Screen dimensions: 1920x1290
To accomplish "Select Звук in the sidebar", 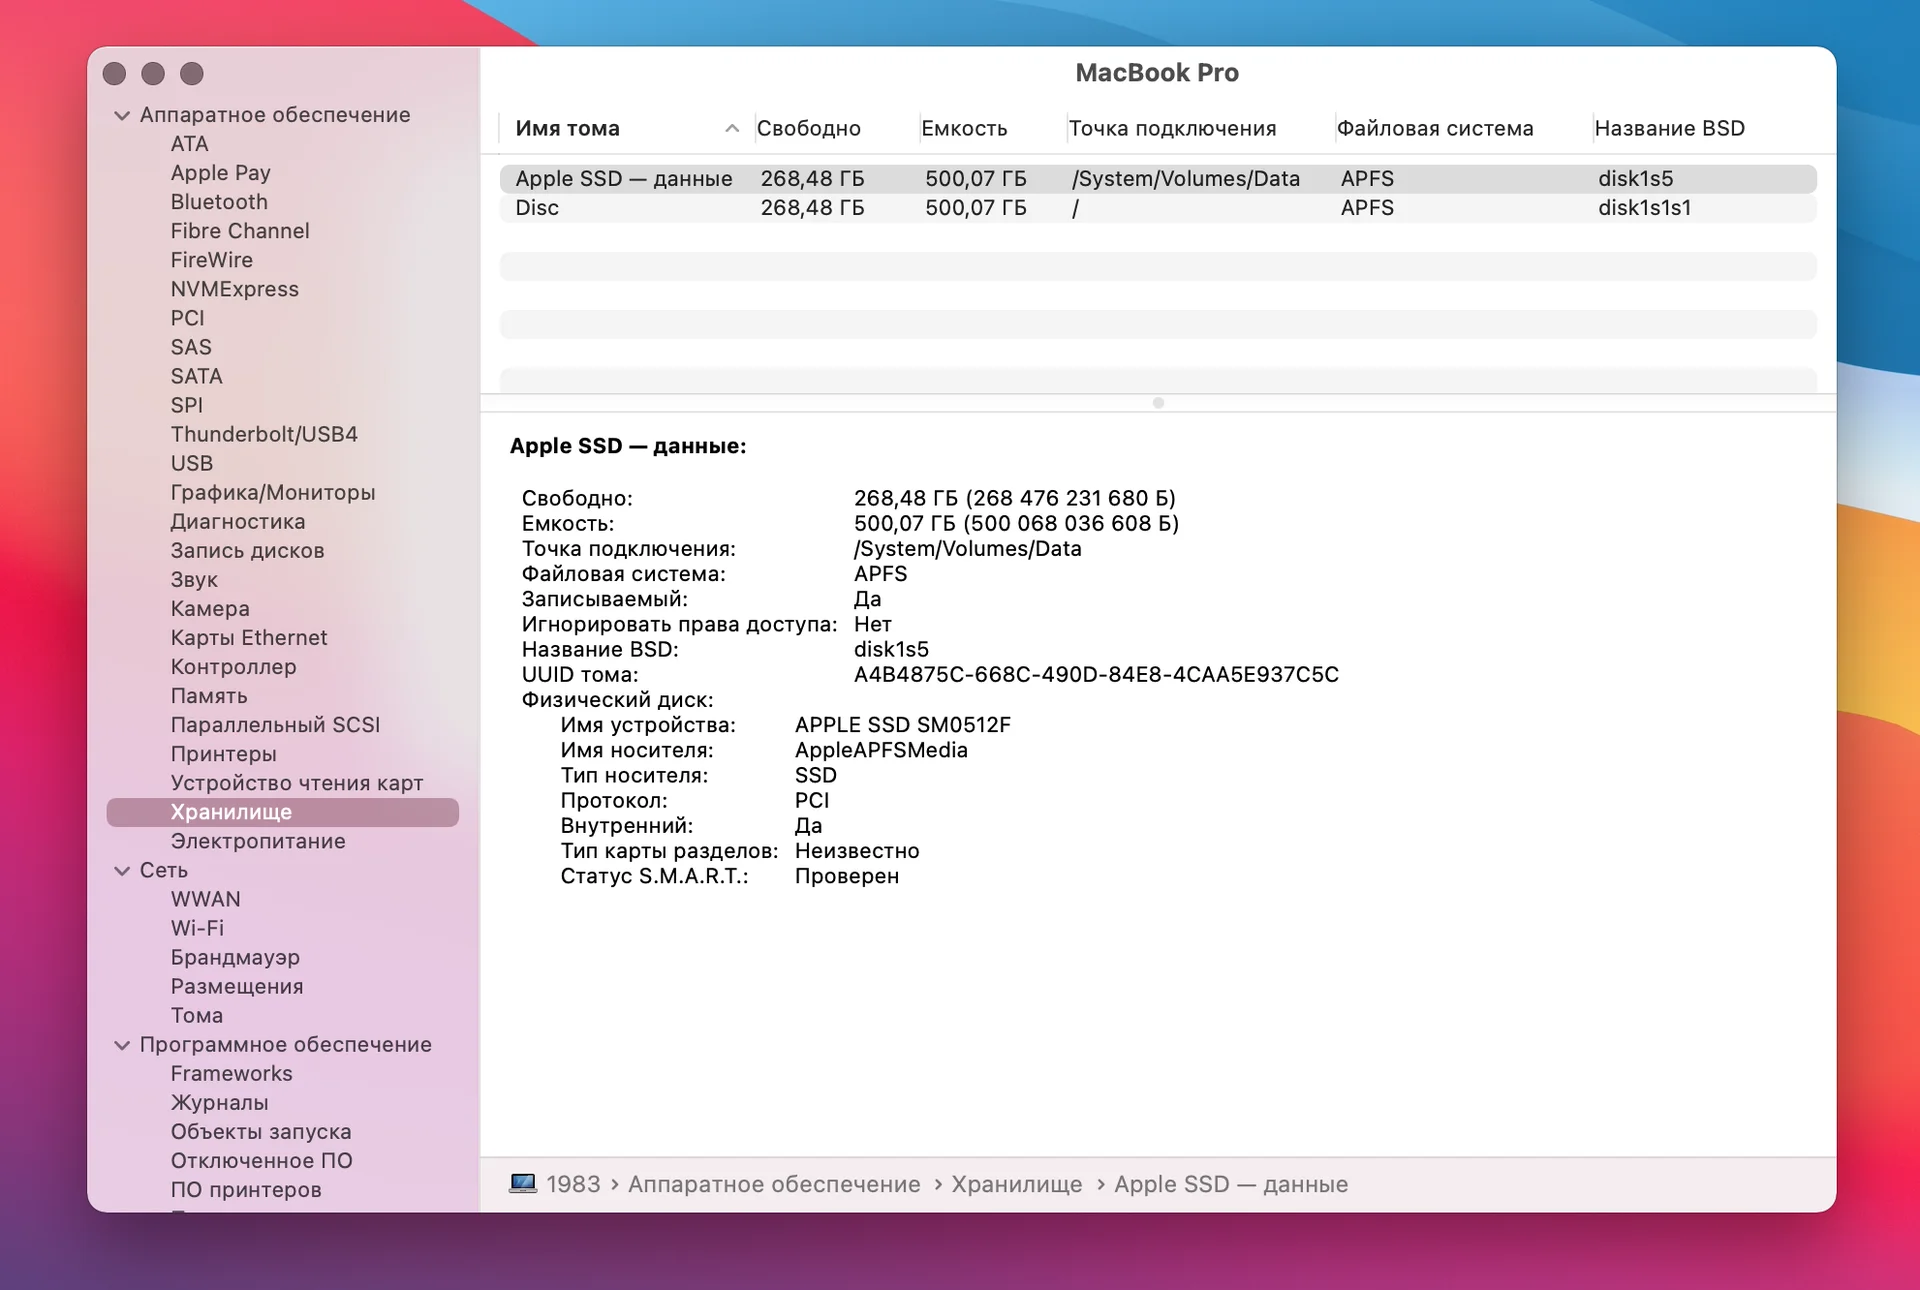I will [x=194, y=579].
